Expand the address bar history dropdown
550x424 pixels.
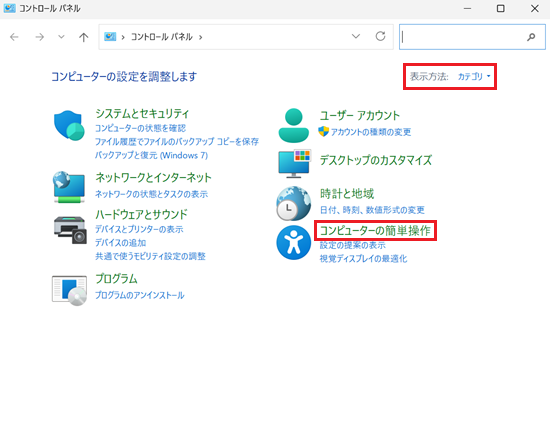tap(356, 36)
